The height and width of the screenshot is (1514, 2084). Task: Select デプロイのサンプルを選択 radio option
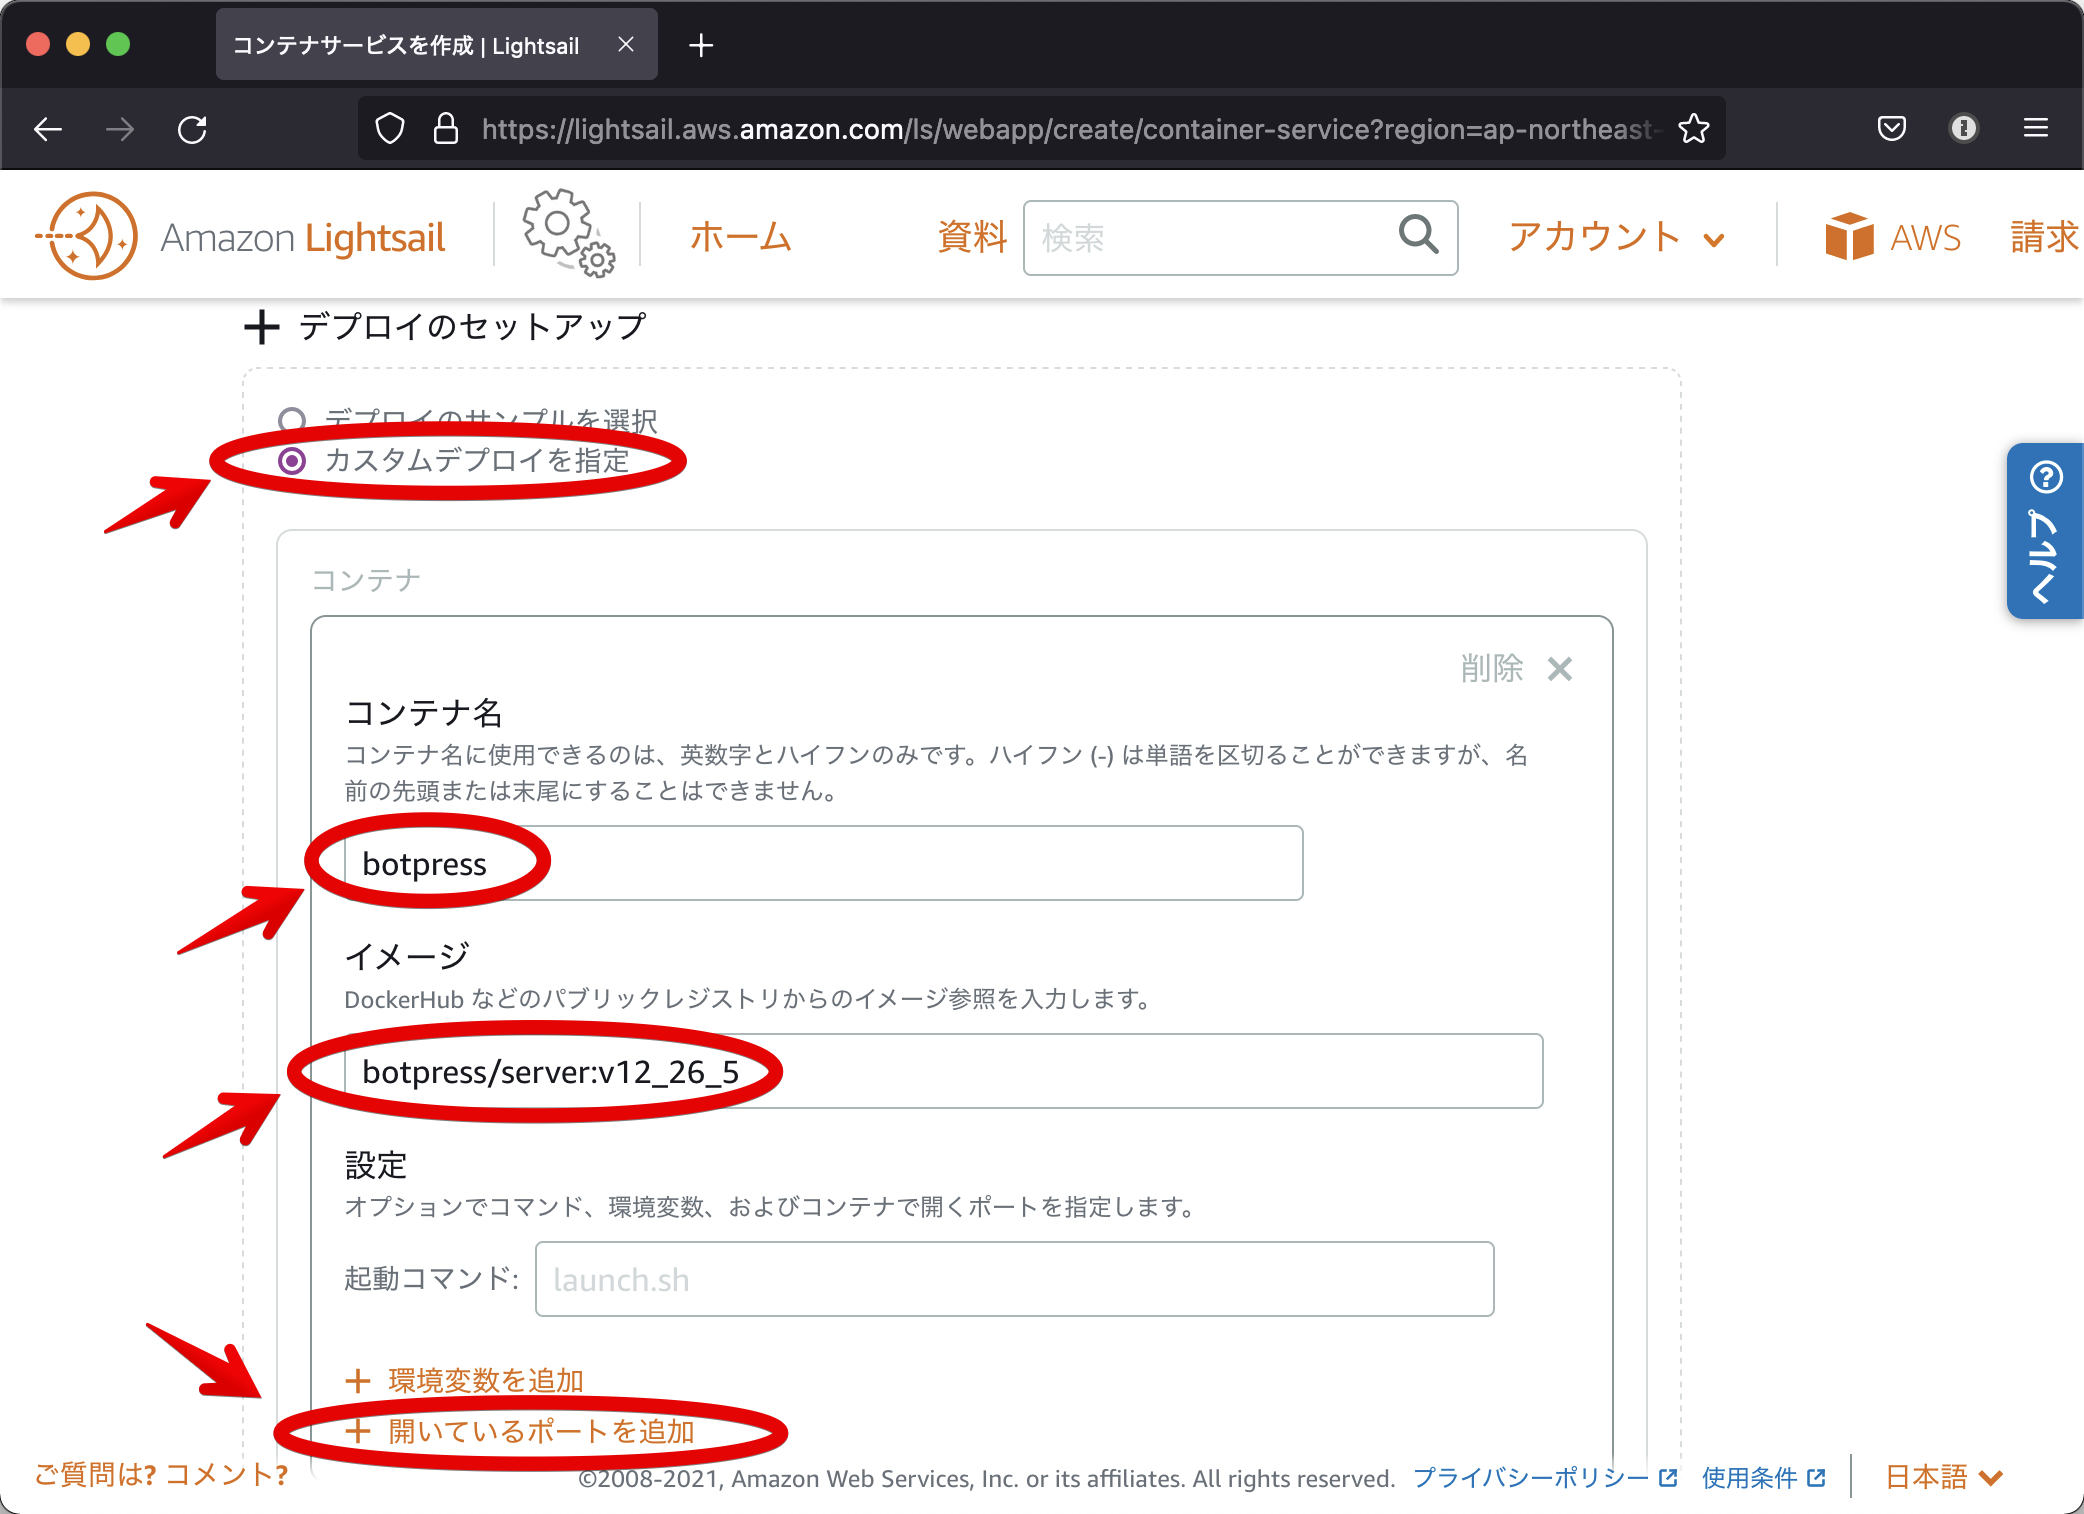291,420
